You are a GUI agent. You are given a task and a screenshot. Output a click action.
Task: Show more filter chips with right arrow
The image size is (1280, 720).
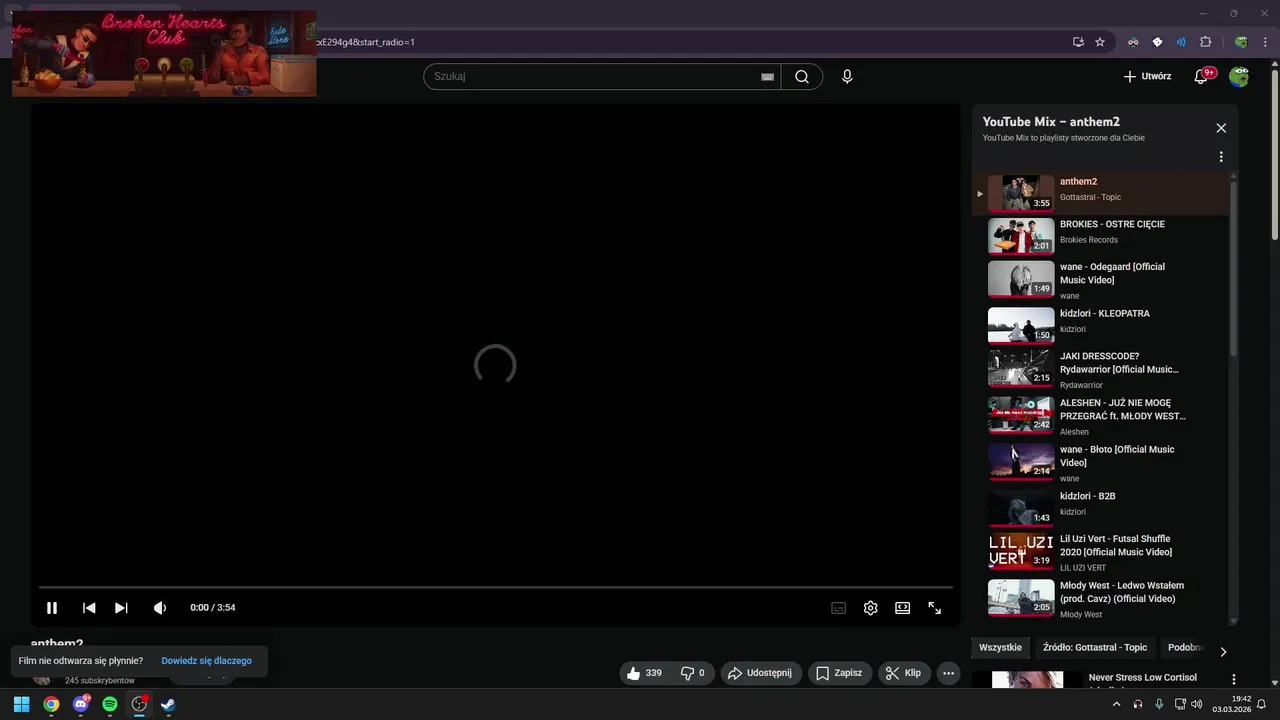1223,651
